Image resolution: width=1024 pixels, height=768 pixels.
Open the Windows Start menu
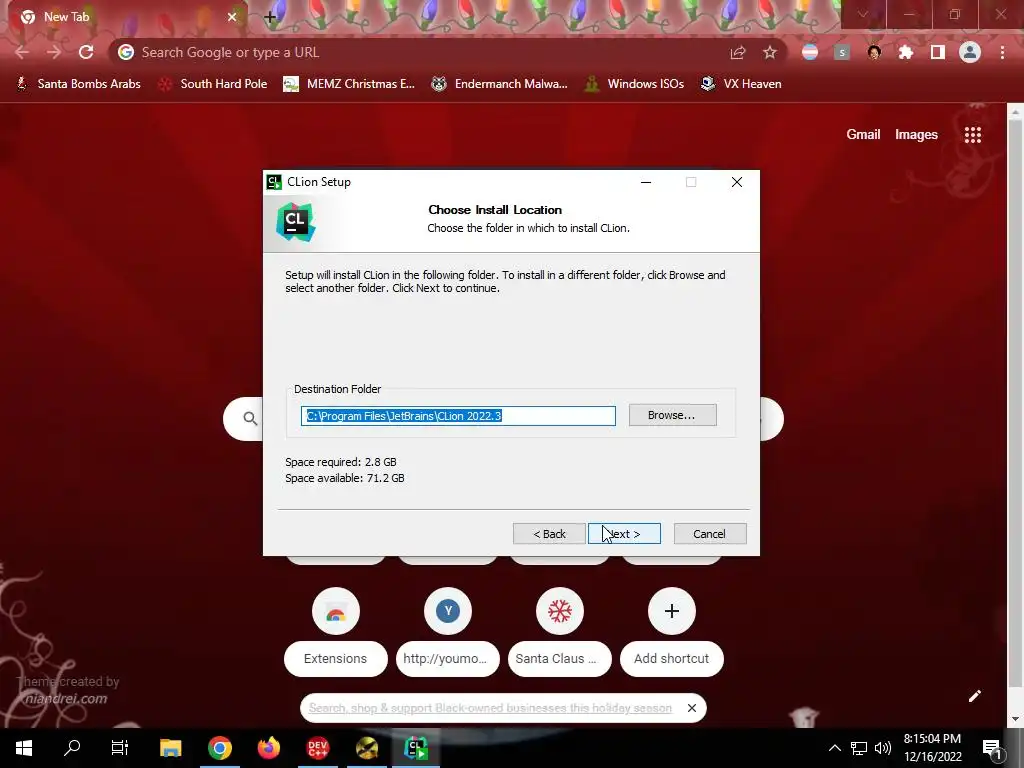pos(24,748)
